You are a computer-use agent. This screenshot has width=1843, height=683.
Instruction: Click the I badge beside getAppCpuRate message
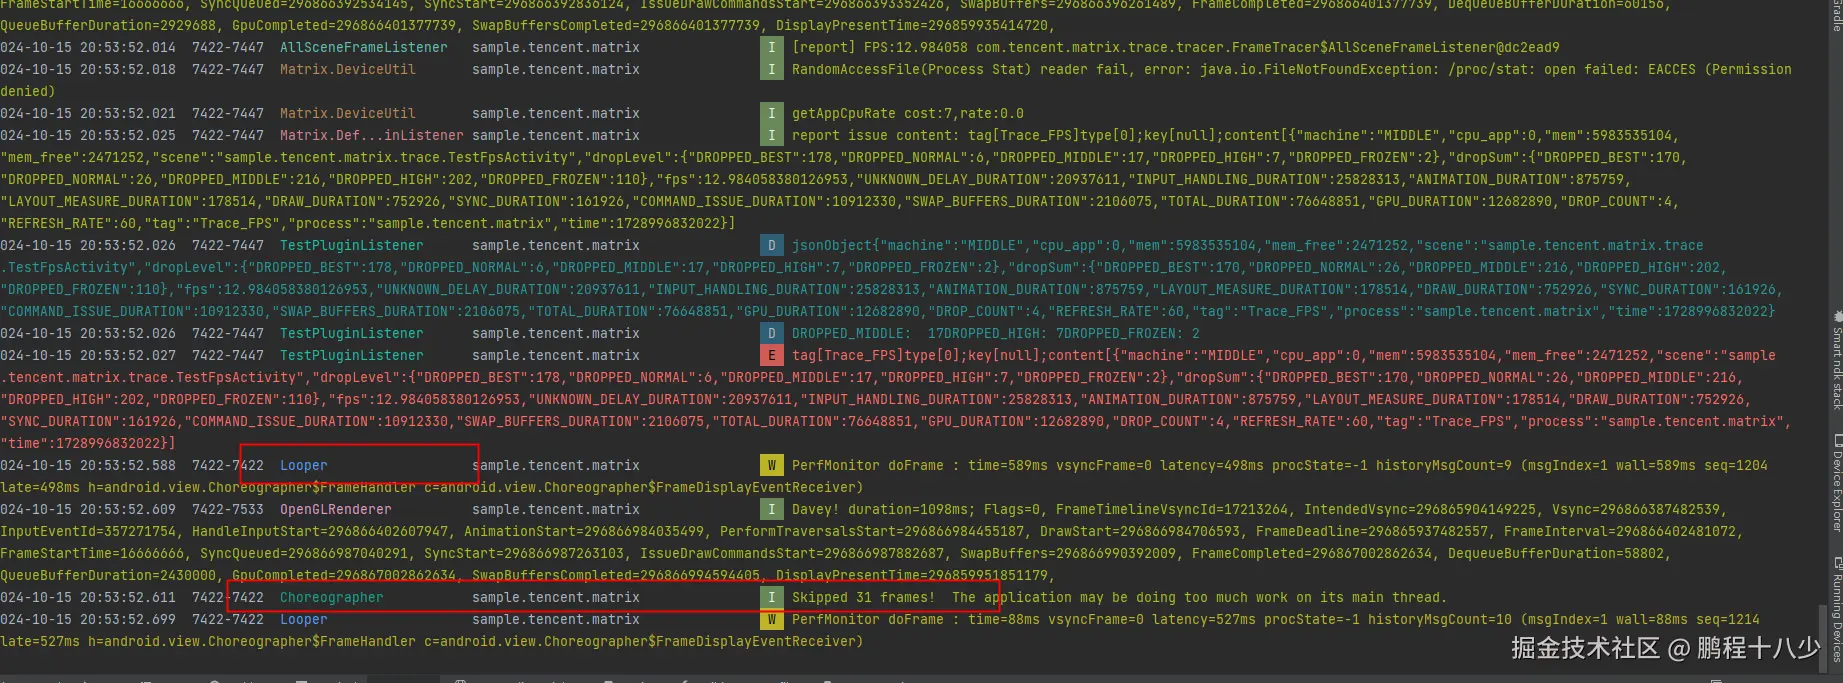[771, 113]
